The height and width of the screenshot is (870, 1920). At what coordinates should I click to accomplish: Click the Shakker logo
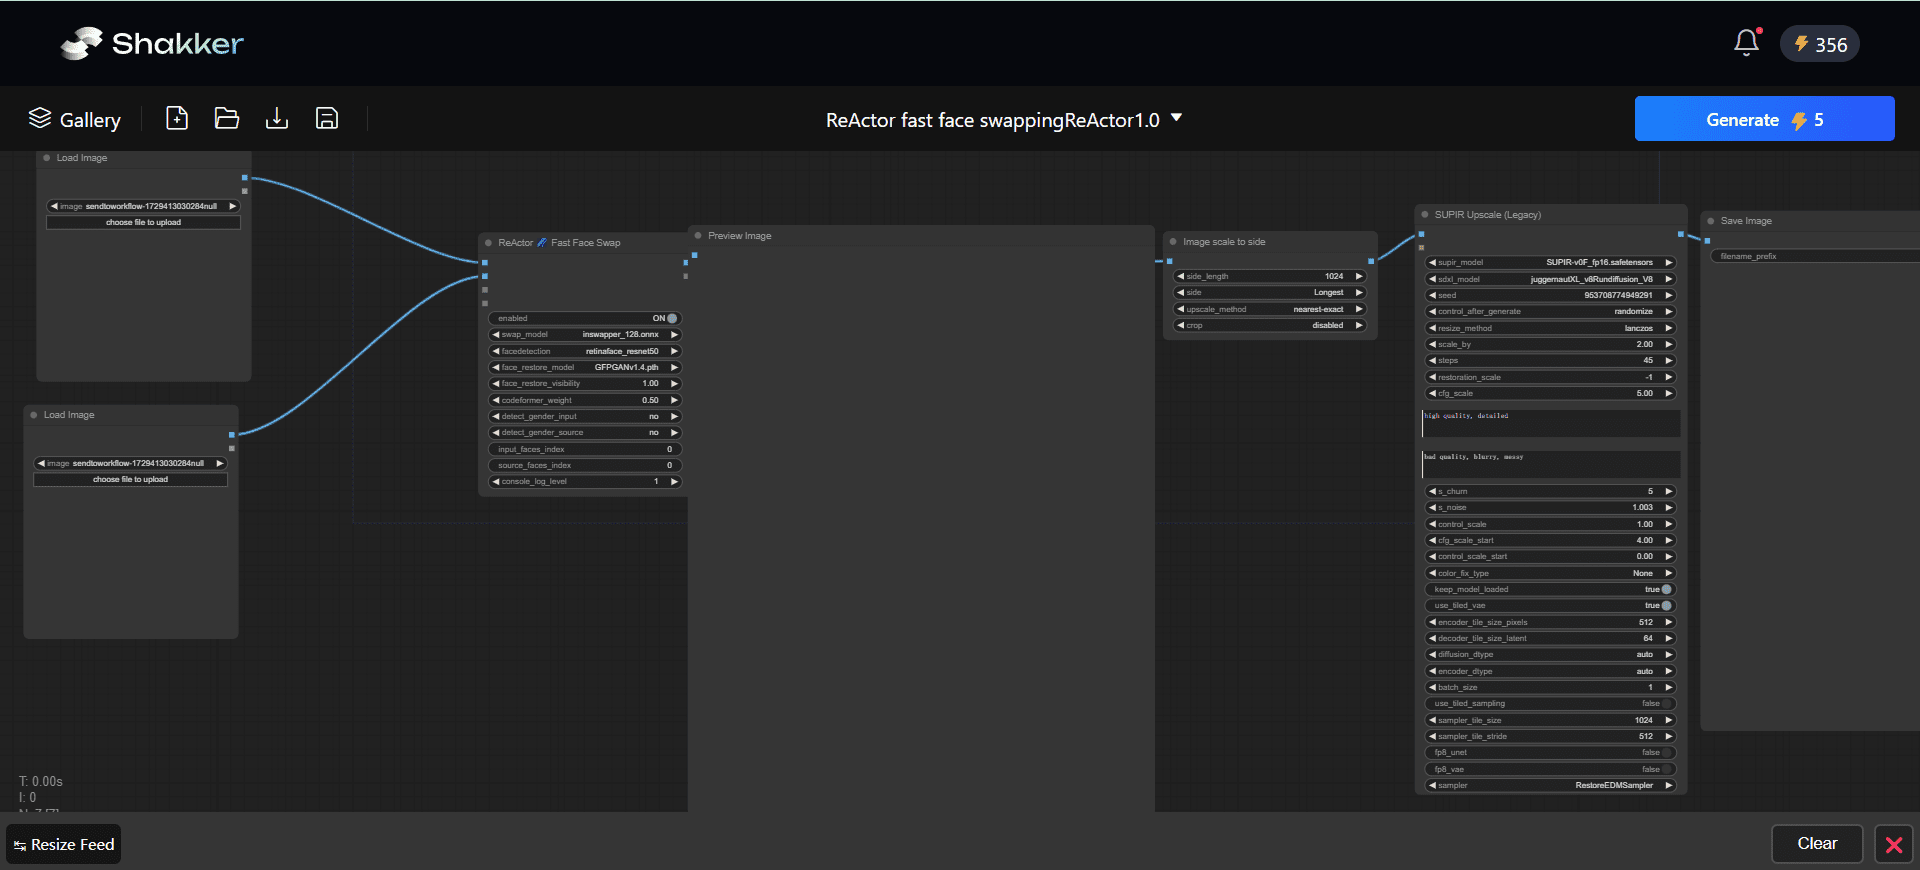point(152,43)
